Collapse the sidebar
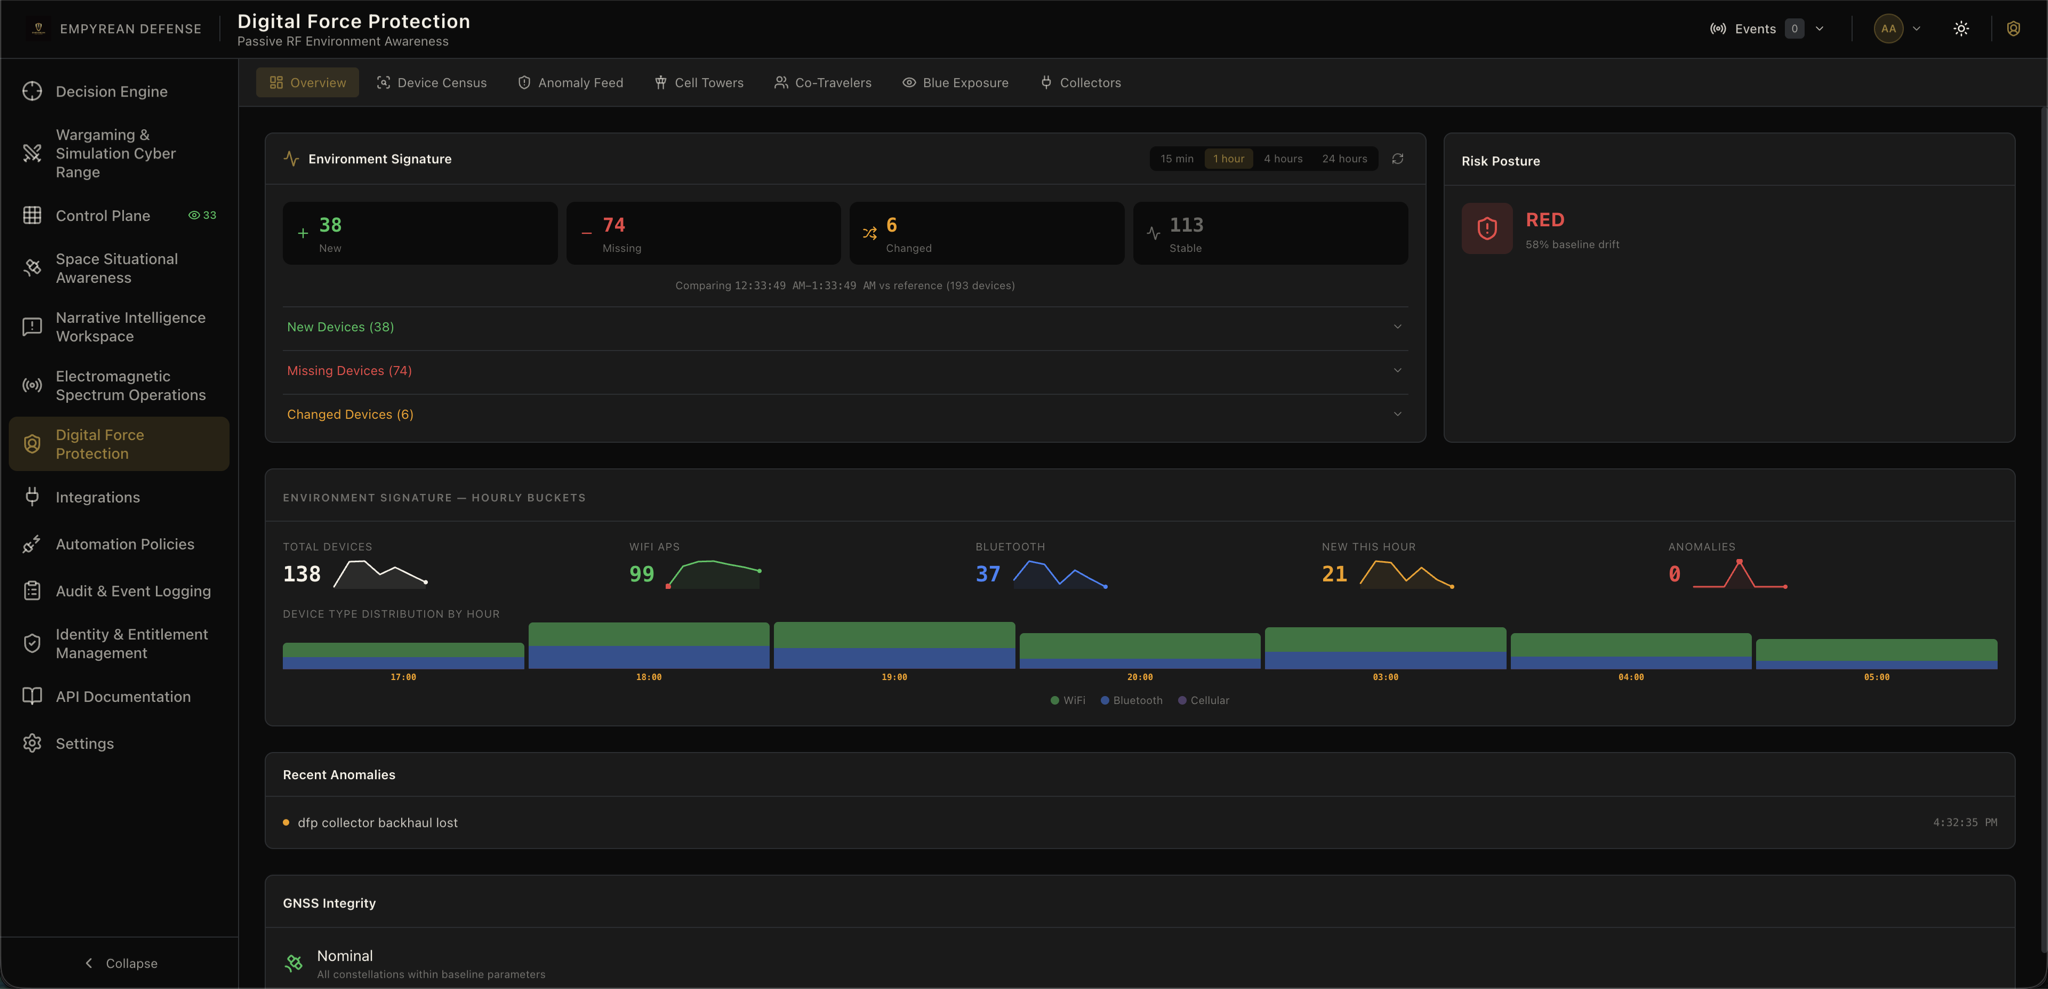 120,963
